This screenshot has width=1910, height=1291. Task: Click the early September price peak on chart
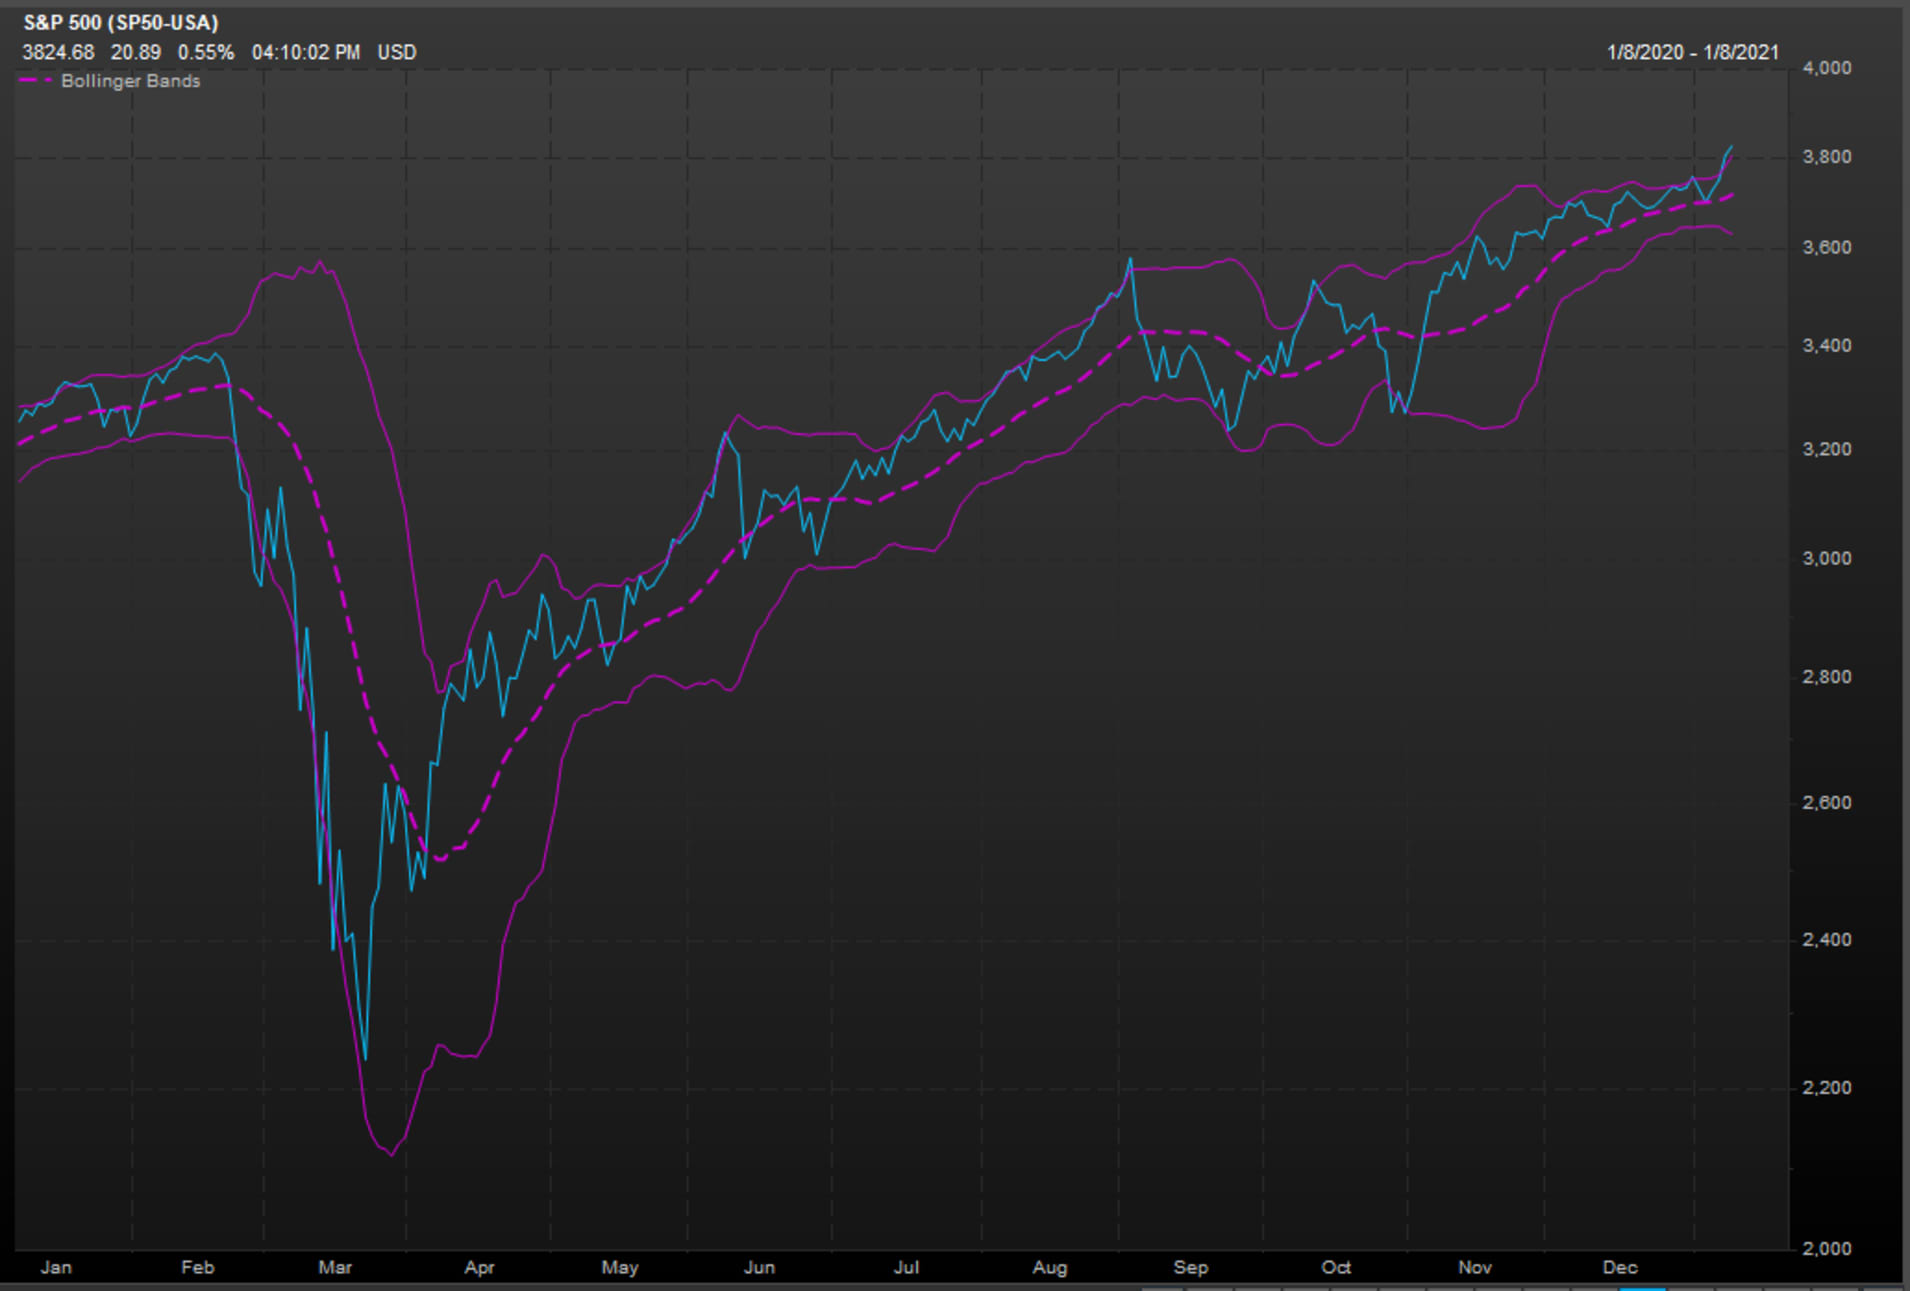click(x=1130, y=259)
